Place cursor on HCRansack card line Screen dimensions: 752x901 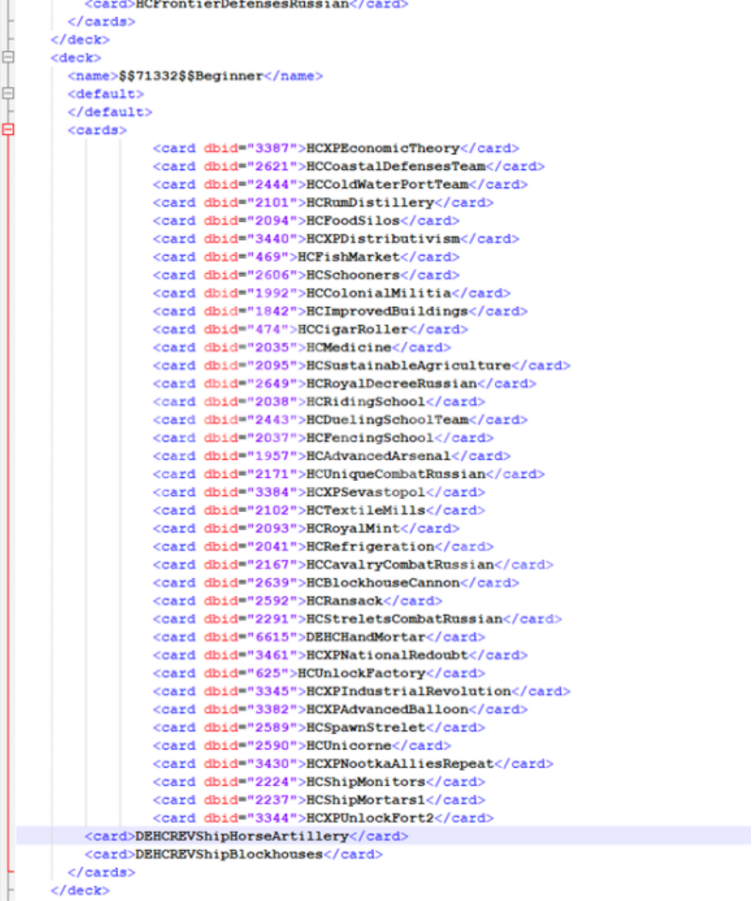click(298, 601)
